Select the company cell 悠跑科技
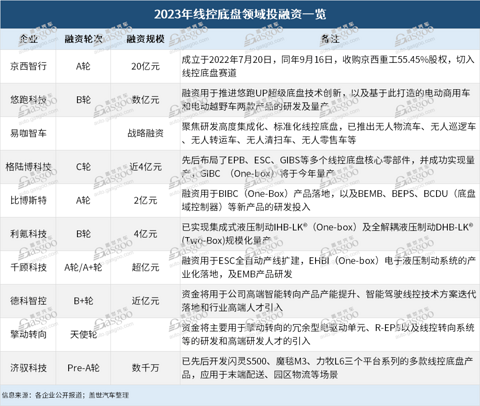 (x=28, y=100)
